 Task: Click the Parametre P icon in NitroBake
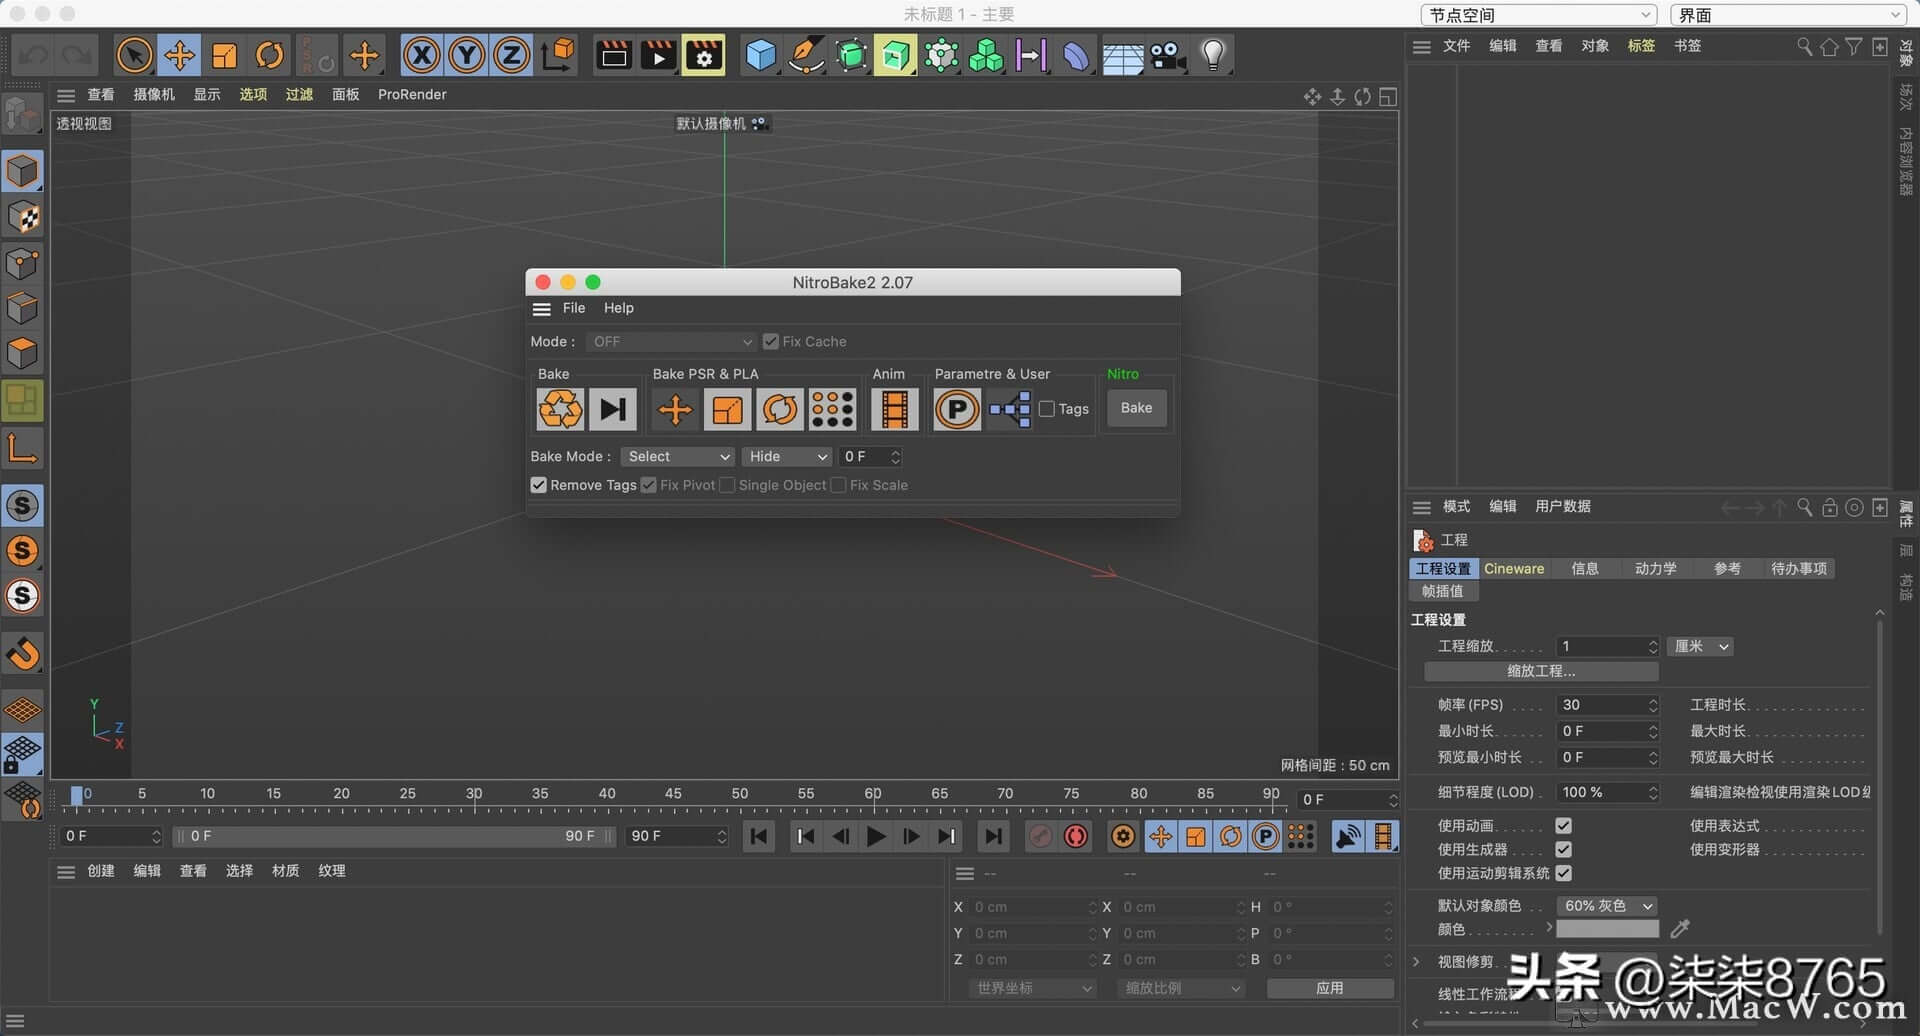click(x=957, y=408)
